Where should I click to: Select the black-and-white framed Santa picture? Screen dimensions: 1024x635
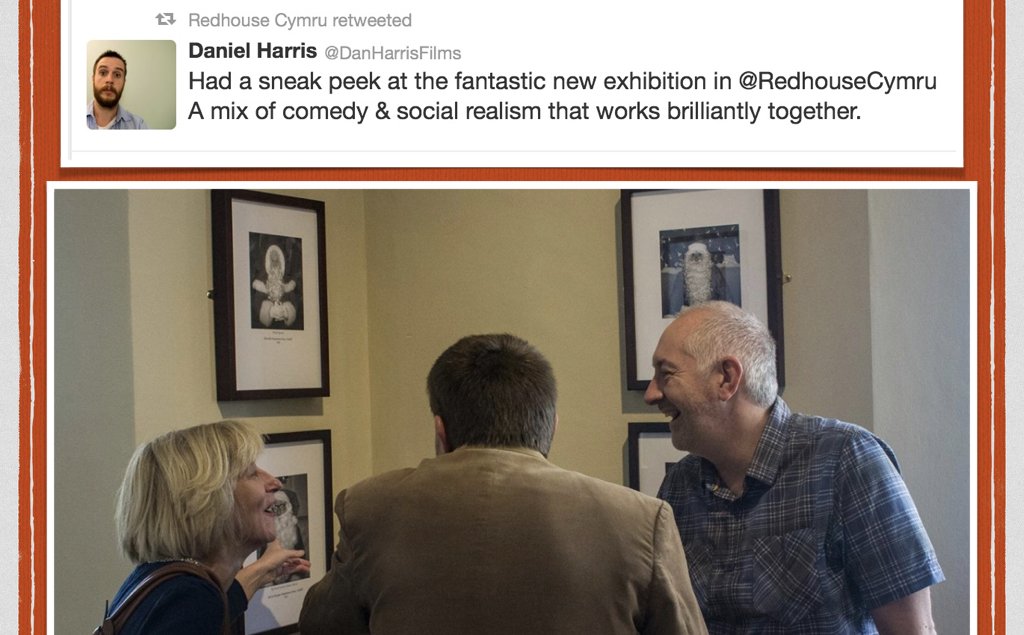(x=270, y=294)
